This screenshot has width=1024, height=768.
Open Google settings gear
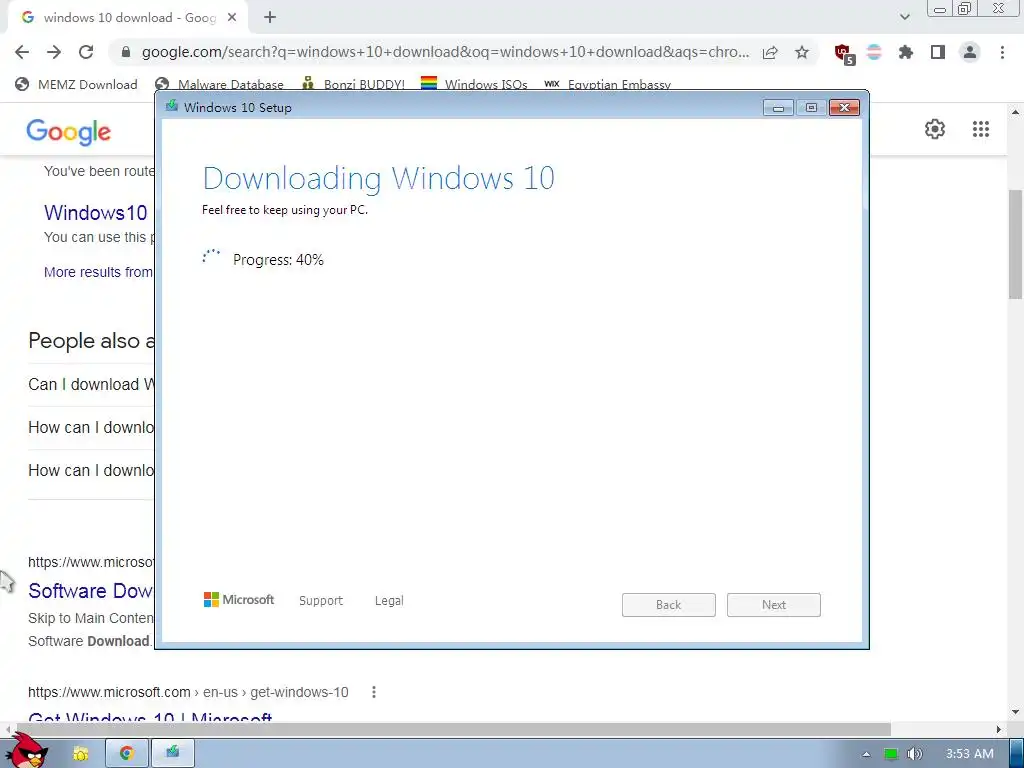pyautogui.click(x=935, y=129)
